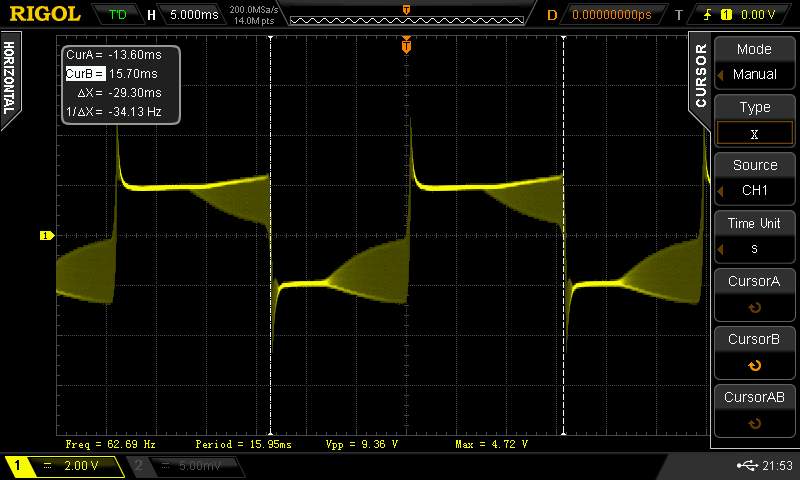Select the highlighted CurB readout

point(85,74)
